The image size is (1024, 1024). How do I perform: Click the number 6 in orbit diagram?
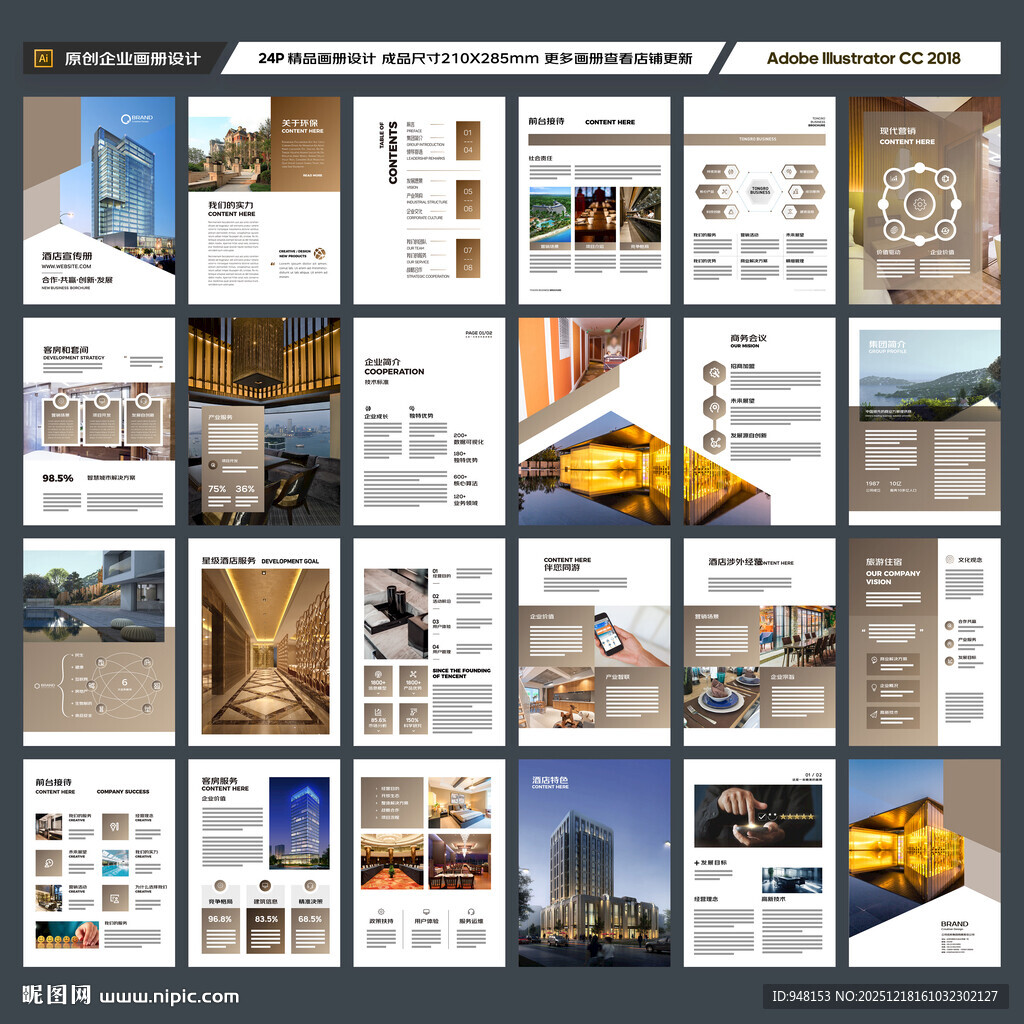(125, 682)
